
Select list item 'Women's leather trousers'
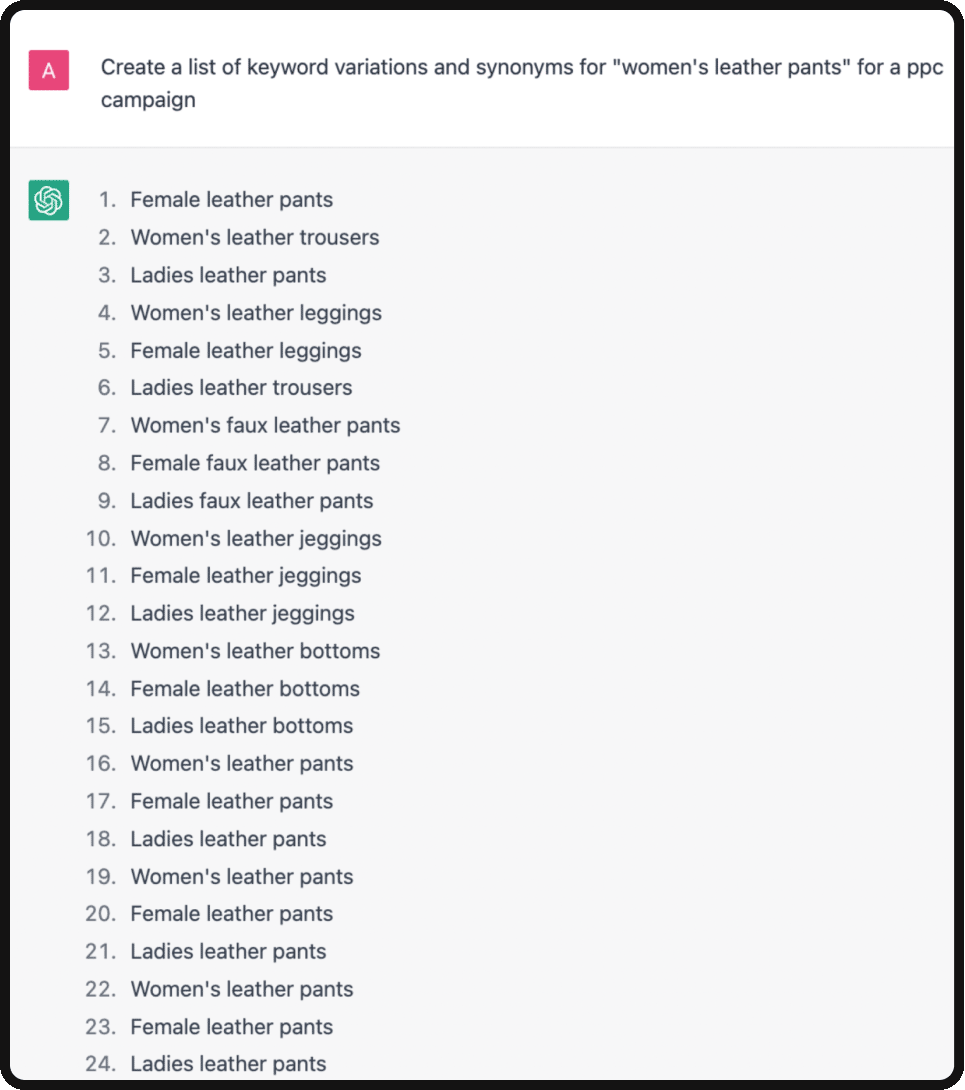254,238
